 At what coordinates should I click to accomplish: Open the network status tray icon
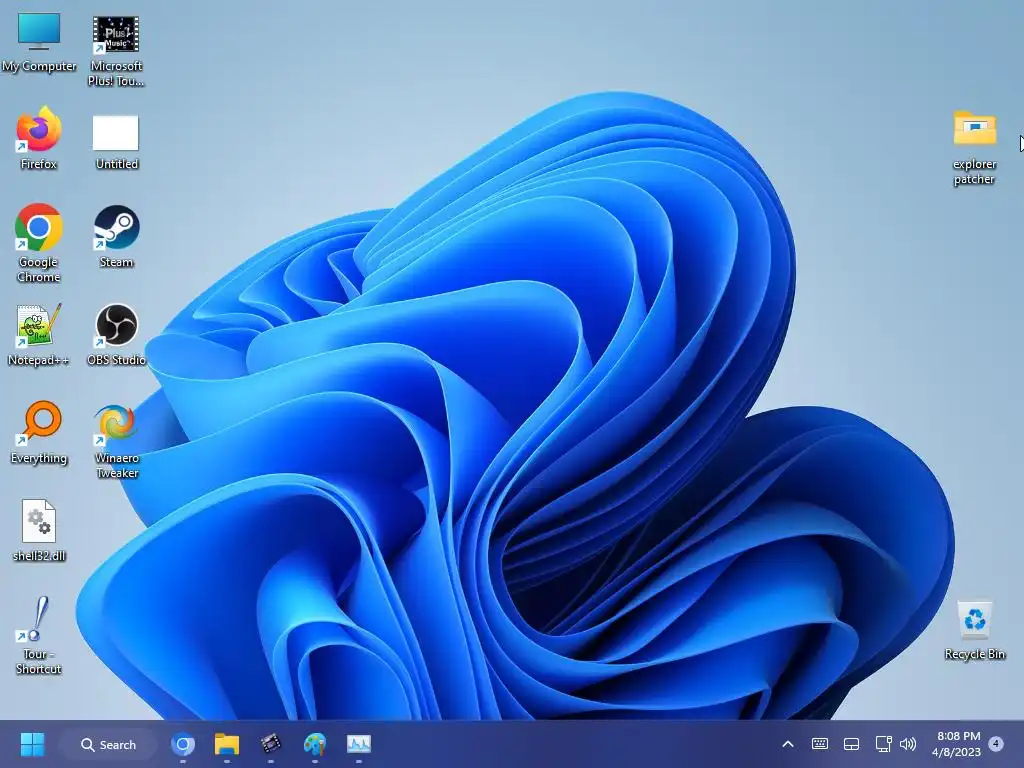883,744
